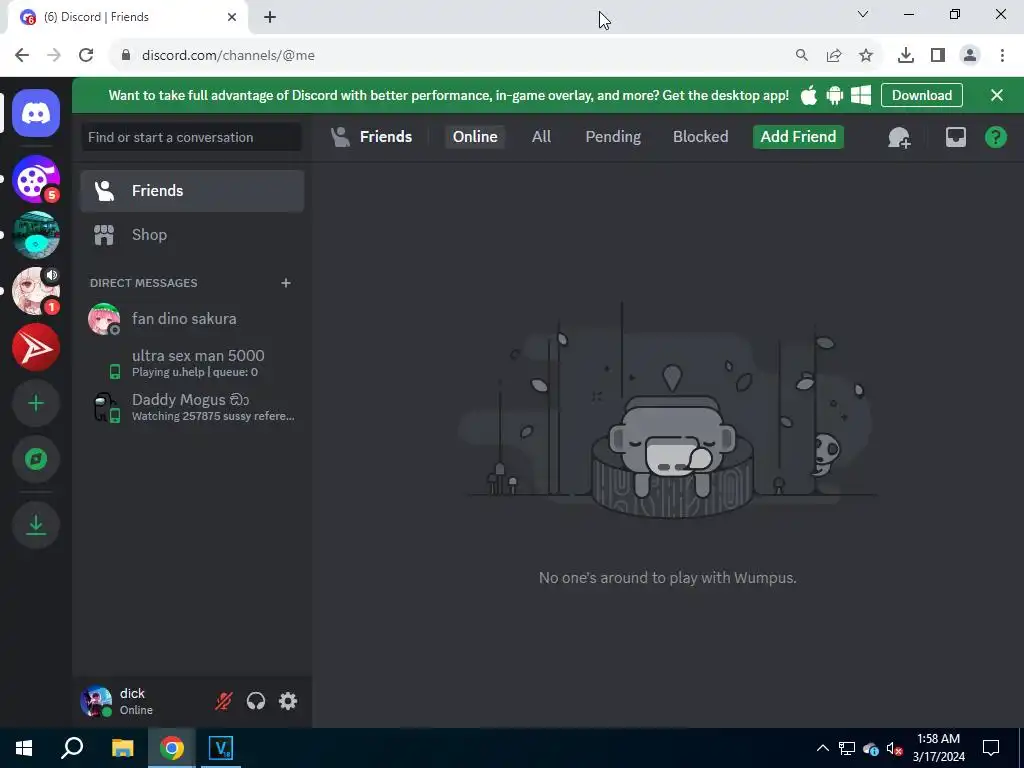Click the Download button in banner
The width and height of the screenshot is (1024, 768).
[x=921, y=95]
